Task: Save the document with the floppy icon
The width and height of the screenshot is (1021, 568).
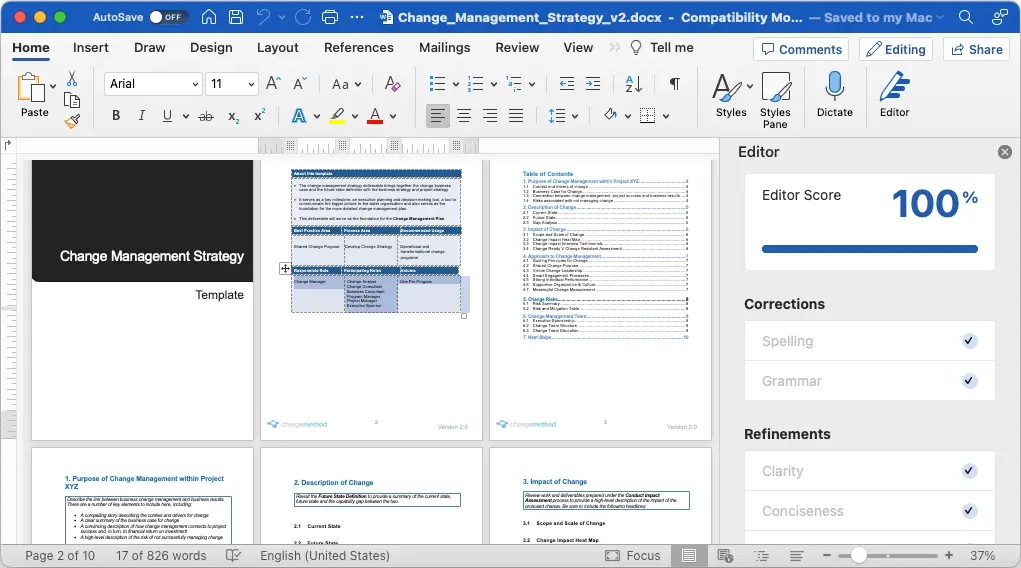Action: click(236, 17)
